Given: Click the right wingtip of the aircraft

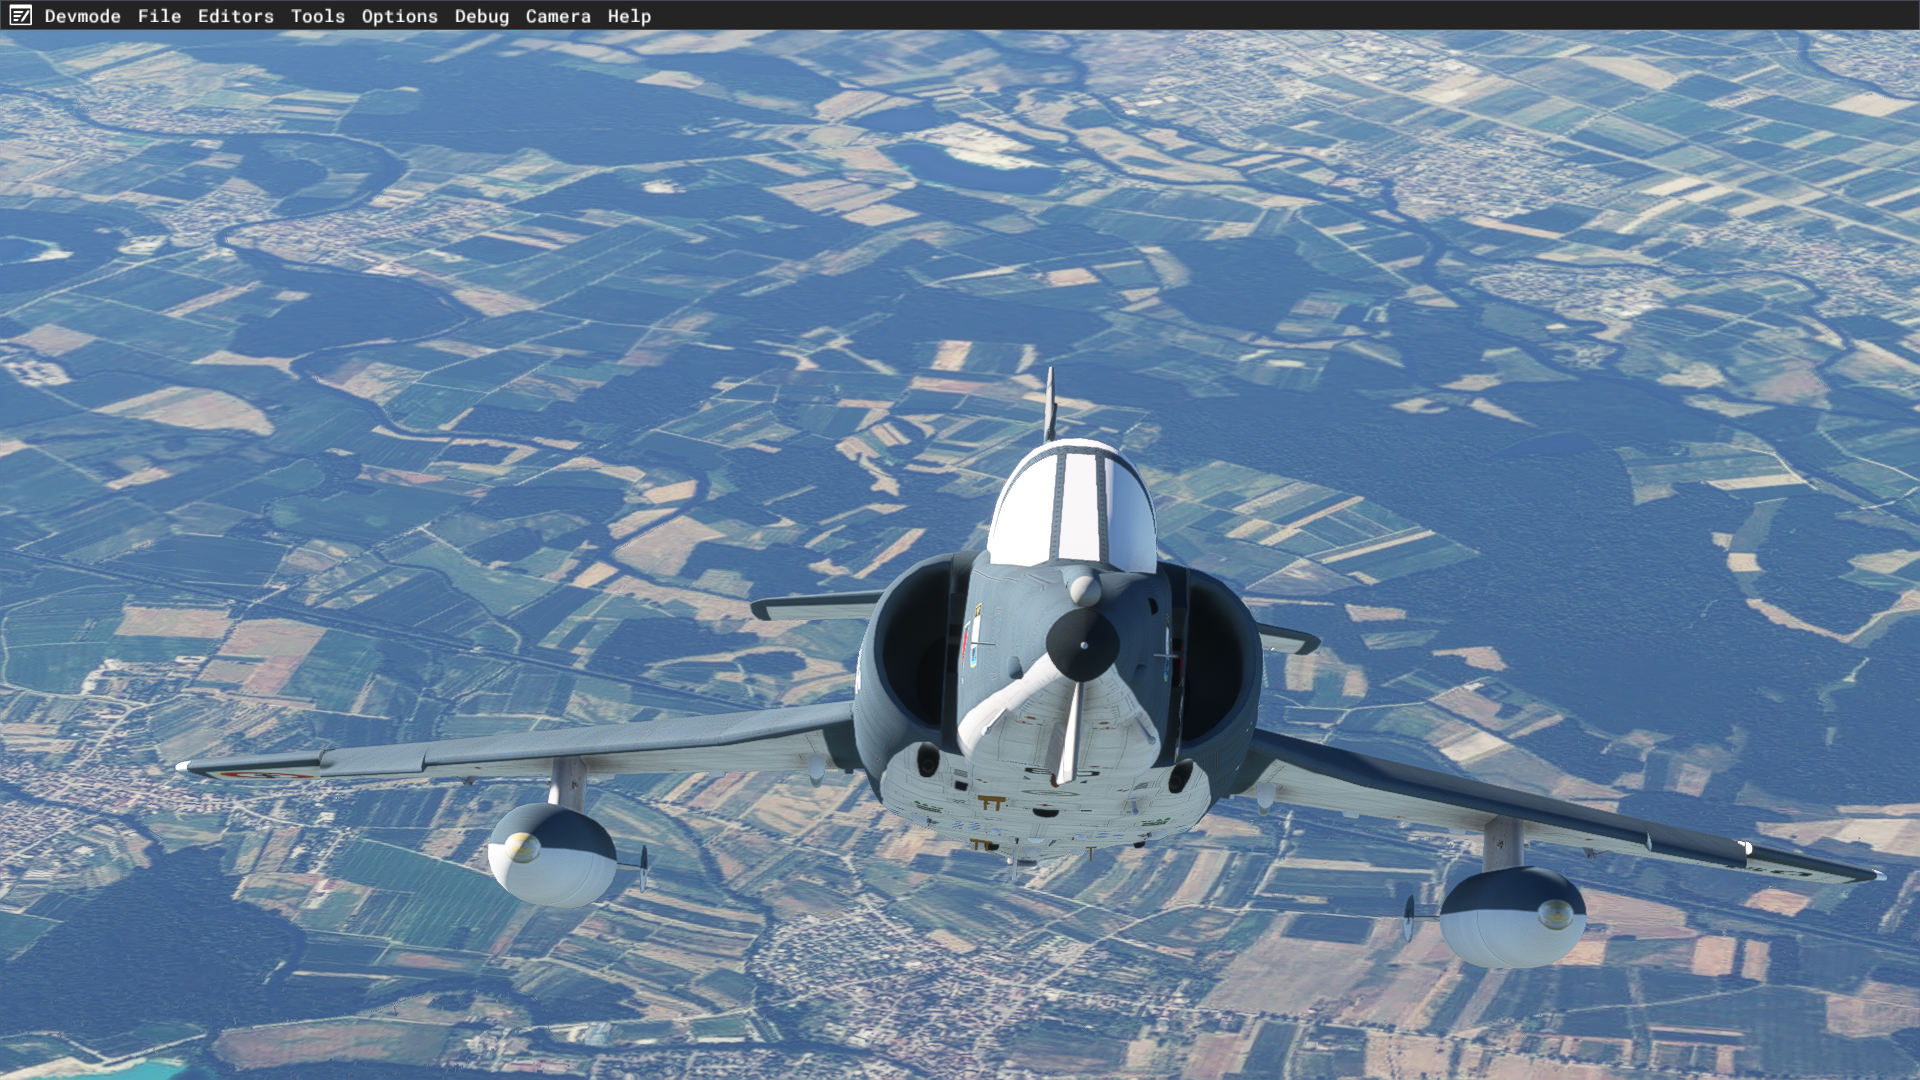Looking at the screenshot, I should pyautogui.click(x=1872, y=875).
